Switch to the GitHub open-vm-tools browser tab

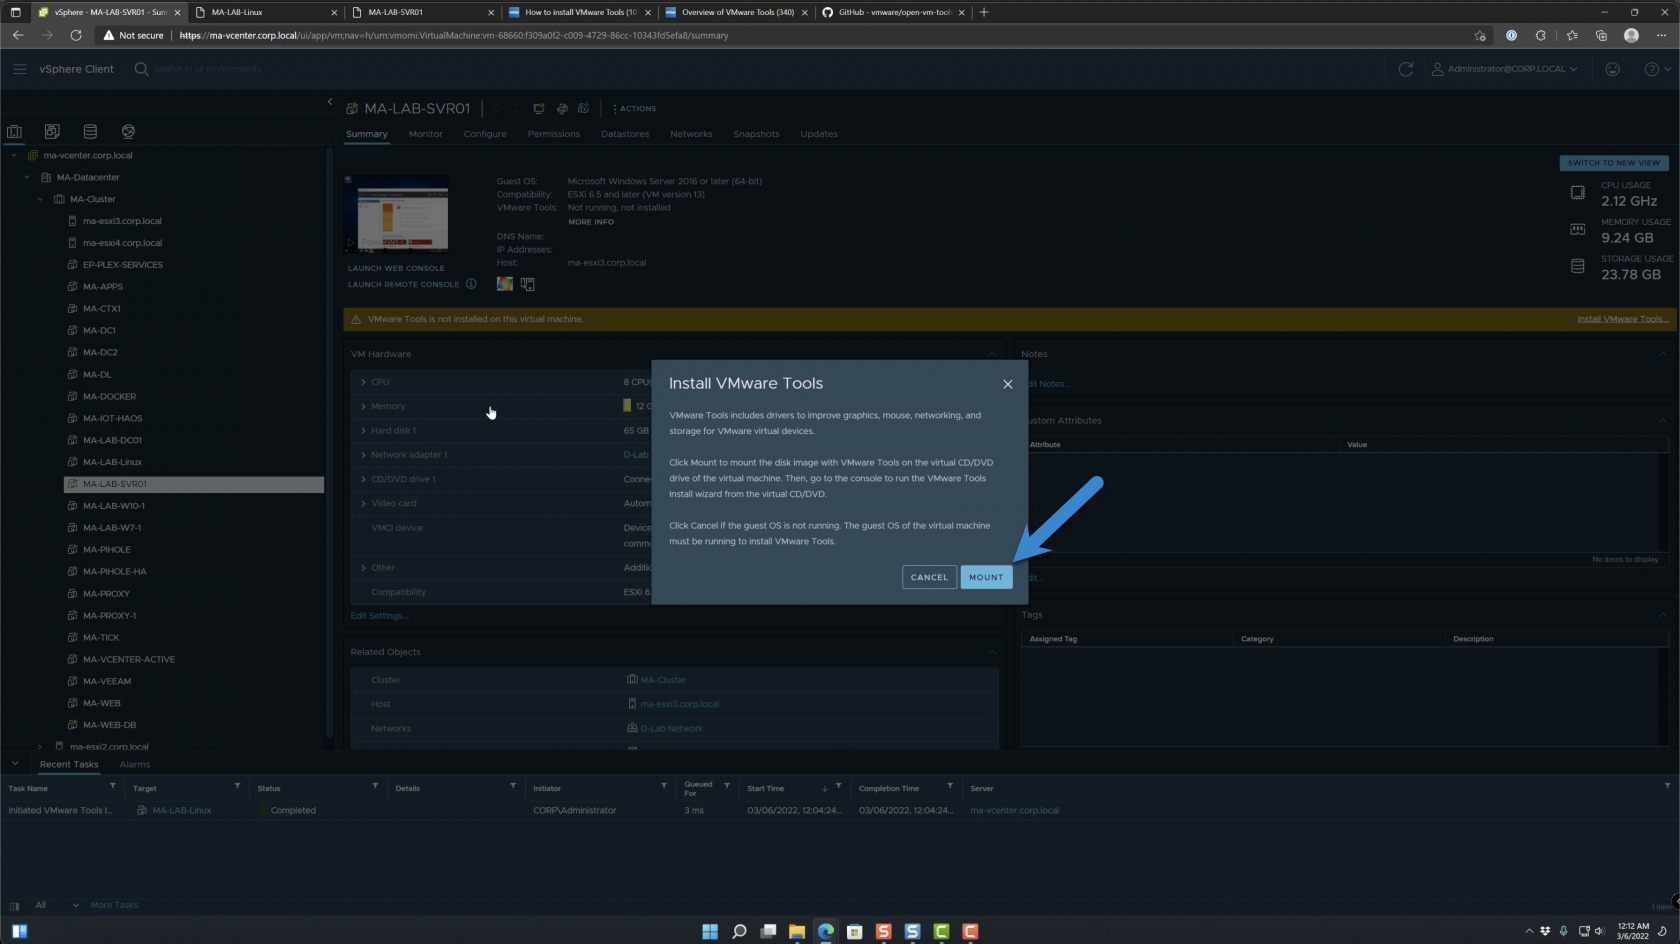tap(892, 12)
